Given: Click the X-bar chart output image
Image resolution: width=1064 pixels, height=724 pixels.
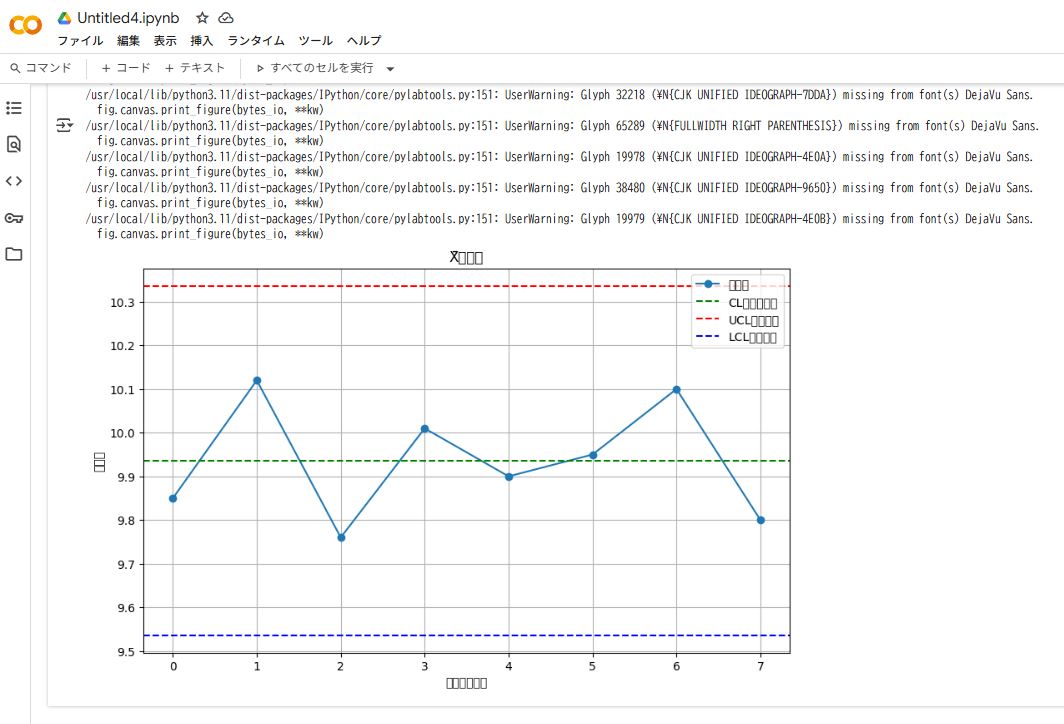Looking at the screenshot, I should pos(441,470).
